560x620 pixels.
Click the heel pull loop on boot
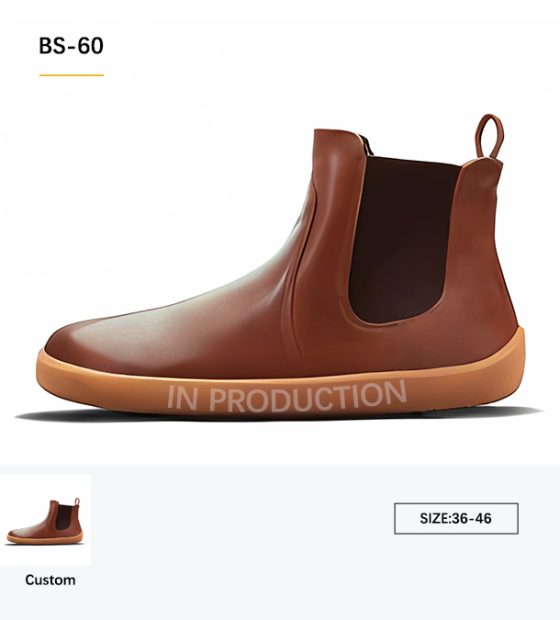click(x=490, y=136)
